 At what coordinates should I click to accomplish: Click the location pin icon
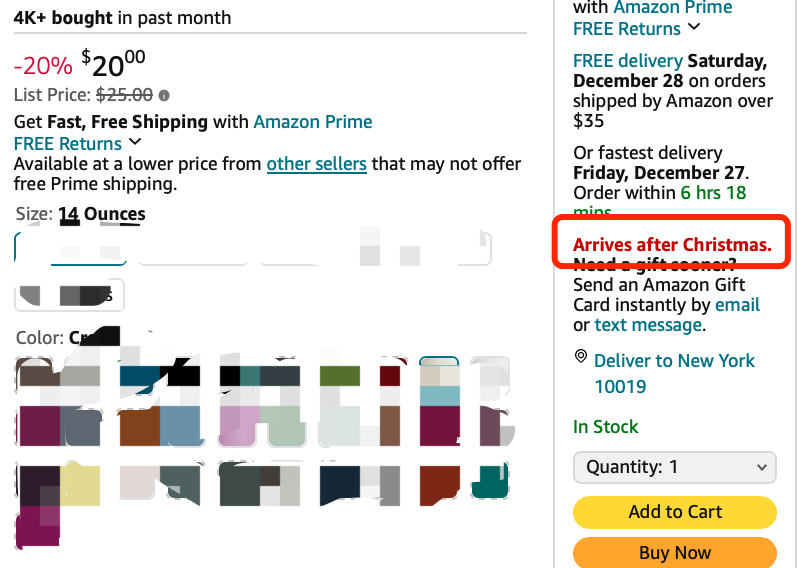tap(580, 357)
